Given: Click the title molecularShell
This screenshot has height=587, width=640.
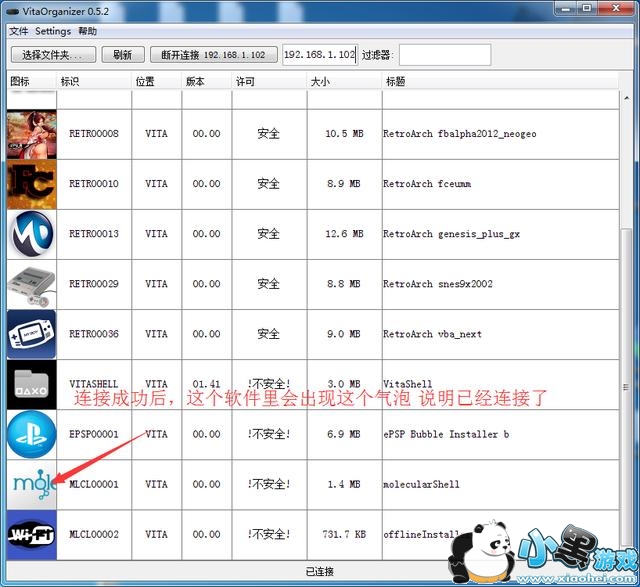Looking at the screenshot, I should point(421,485).
